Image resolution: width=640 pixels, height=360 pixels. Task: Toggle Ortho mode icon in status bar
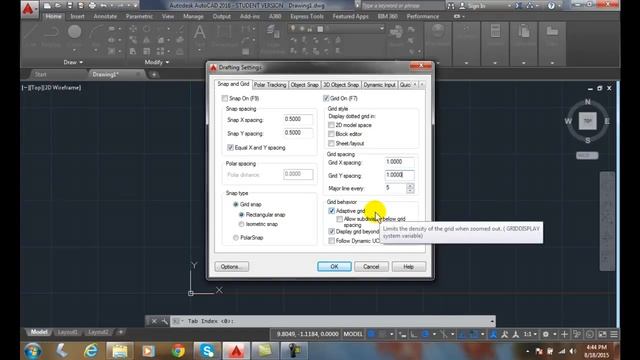click(x=413, y=334)
